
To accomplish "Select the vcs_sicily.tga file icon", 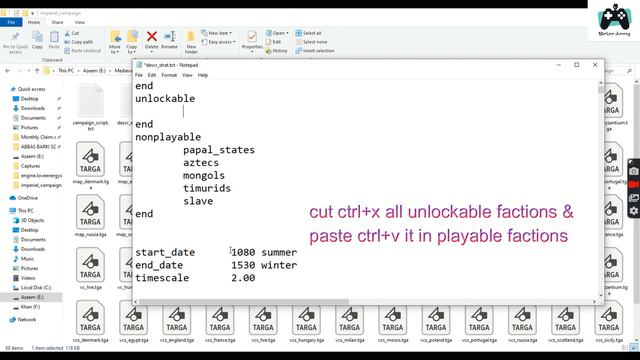I will click(609, 318).
